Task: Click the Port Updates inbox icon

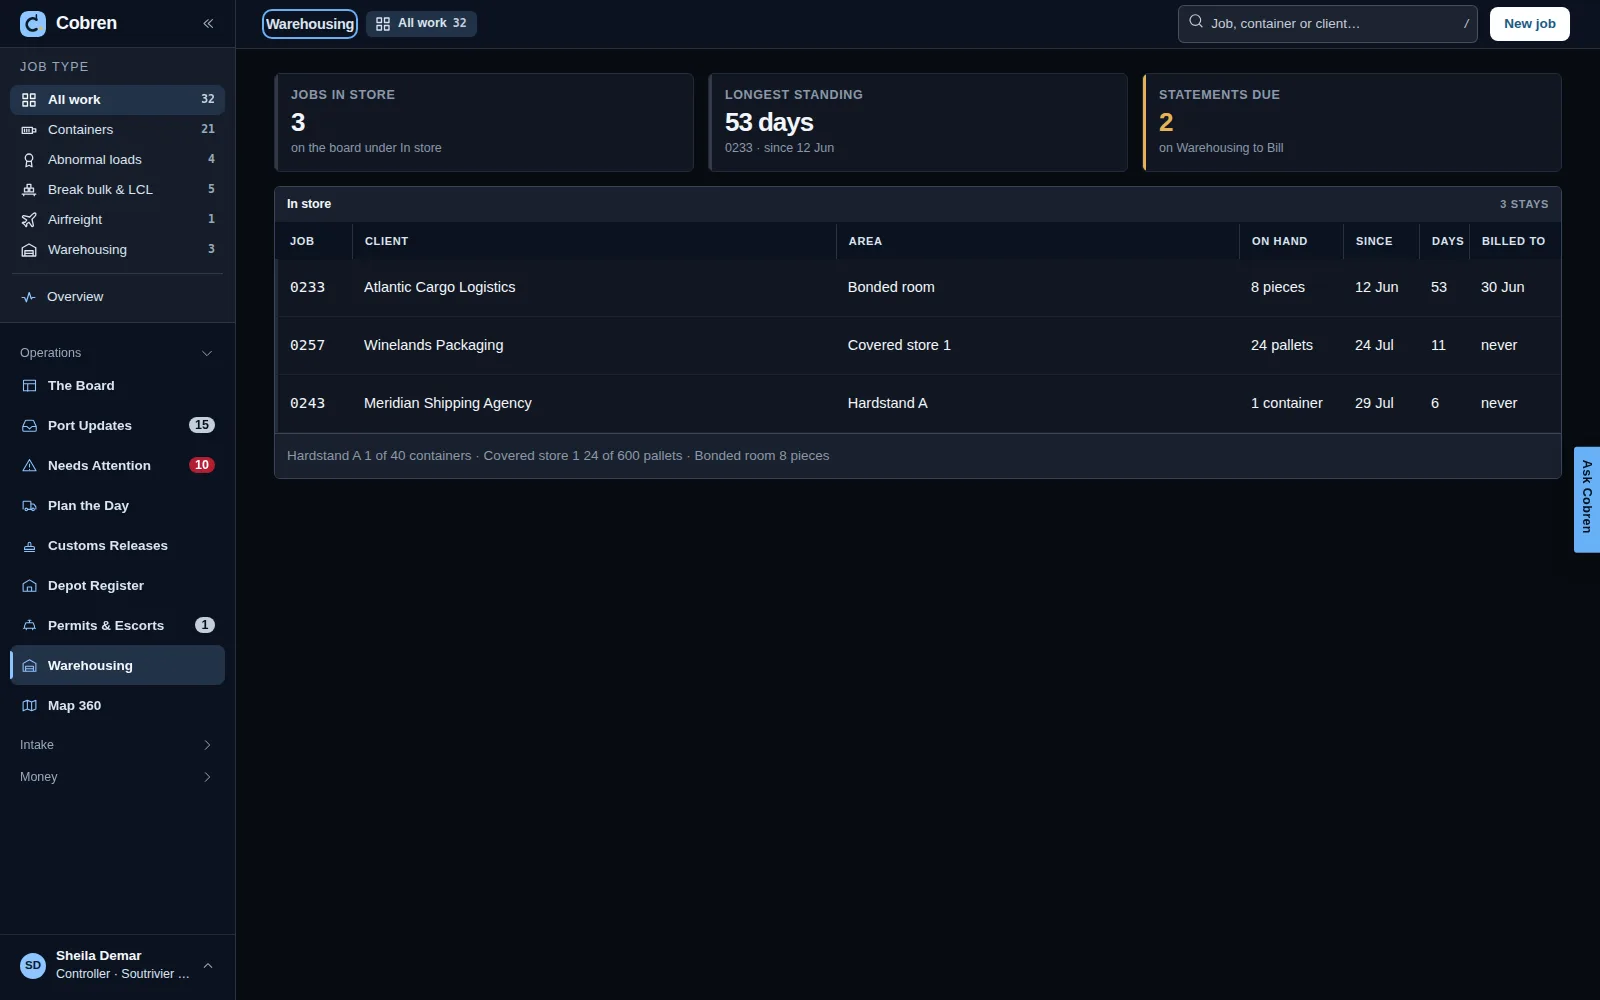Action: pyautogui.click(x=29, y=426)
